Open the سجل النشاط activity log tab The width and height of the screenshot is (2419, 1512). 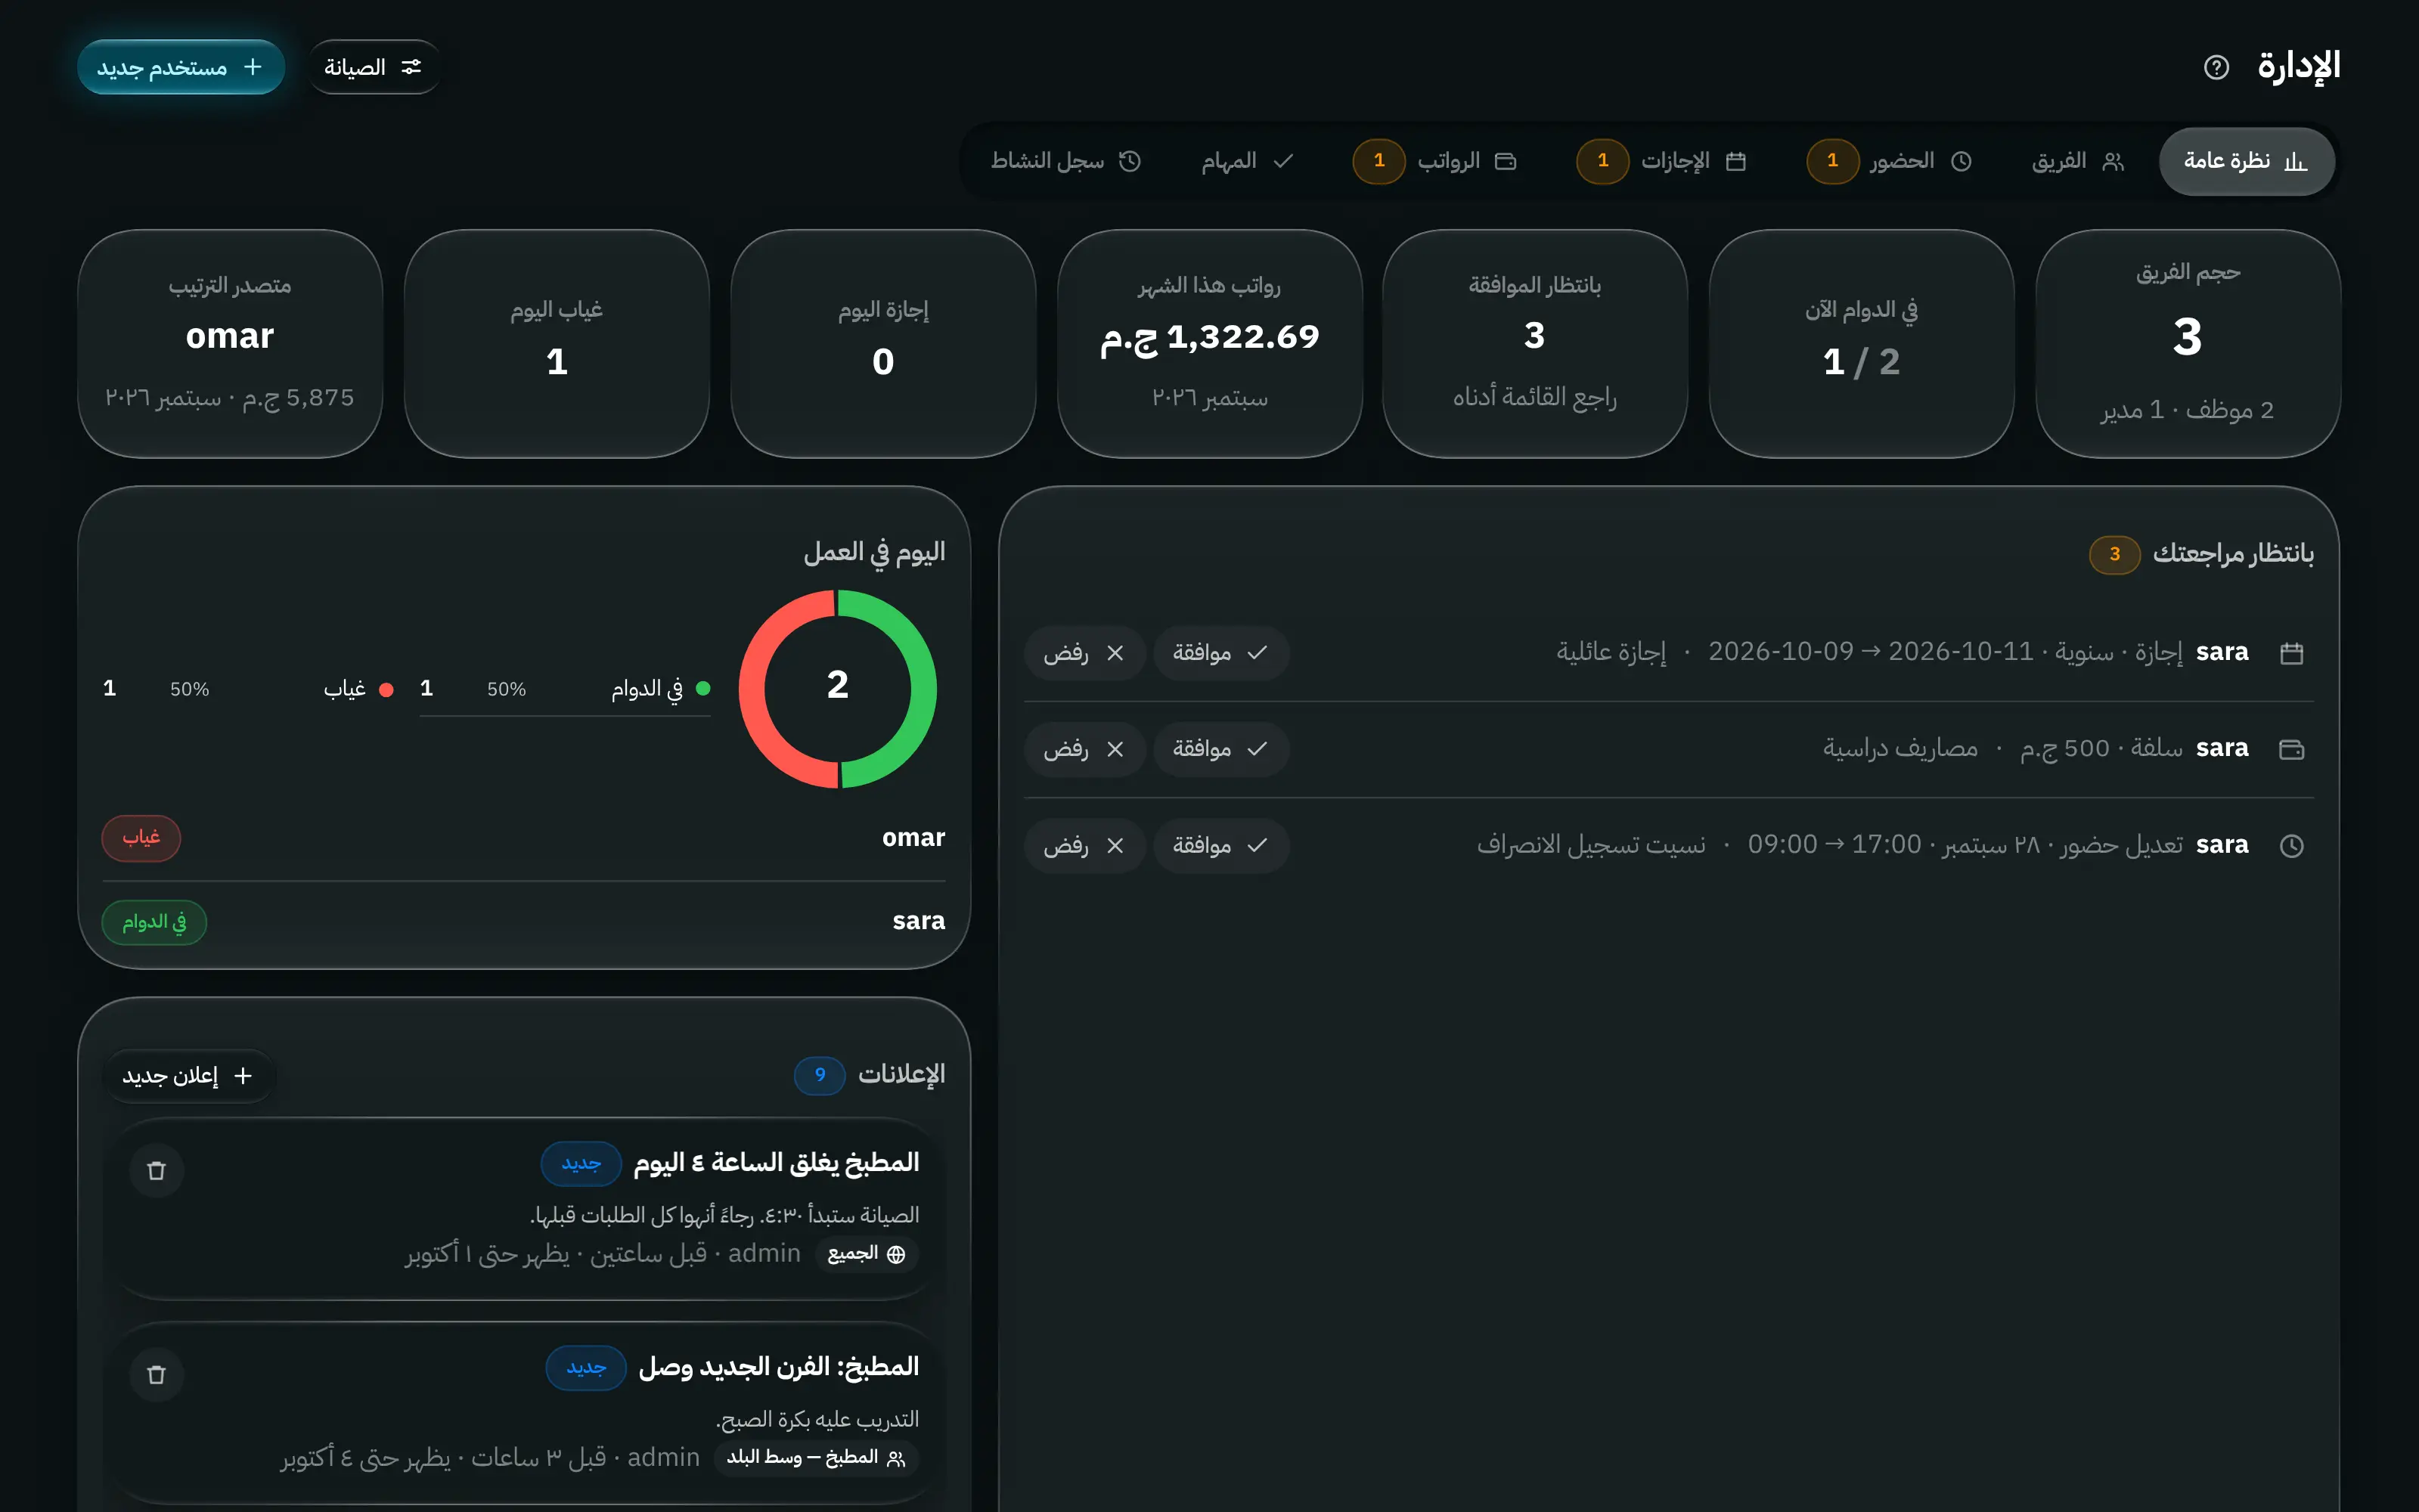click(1066, 161)
